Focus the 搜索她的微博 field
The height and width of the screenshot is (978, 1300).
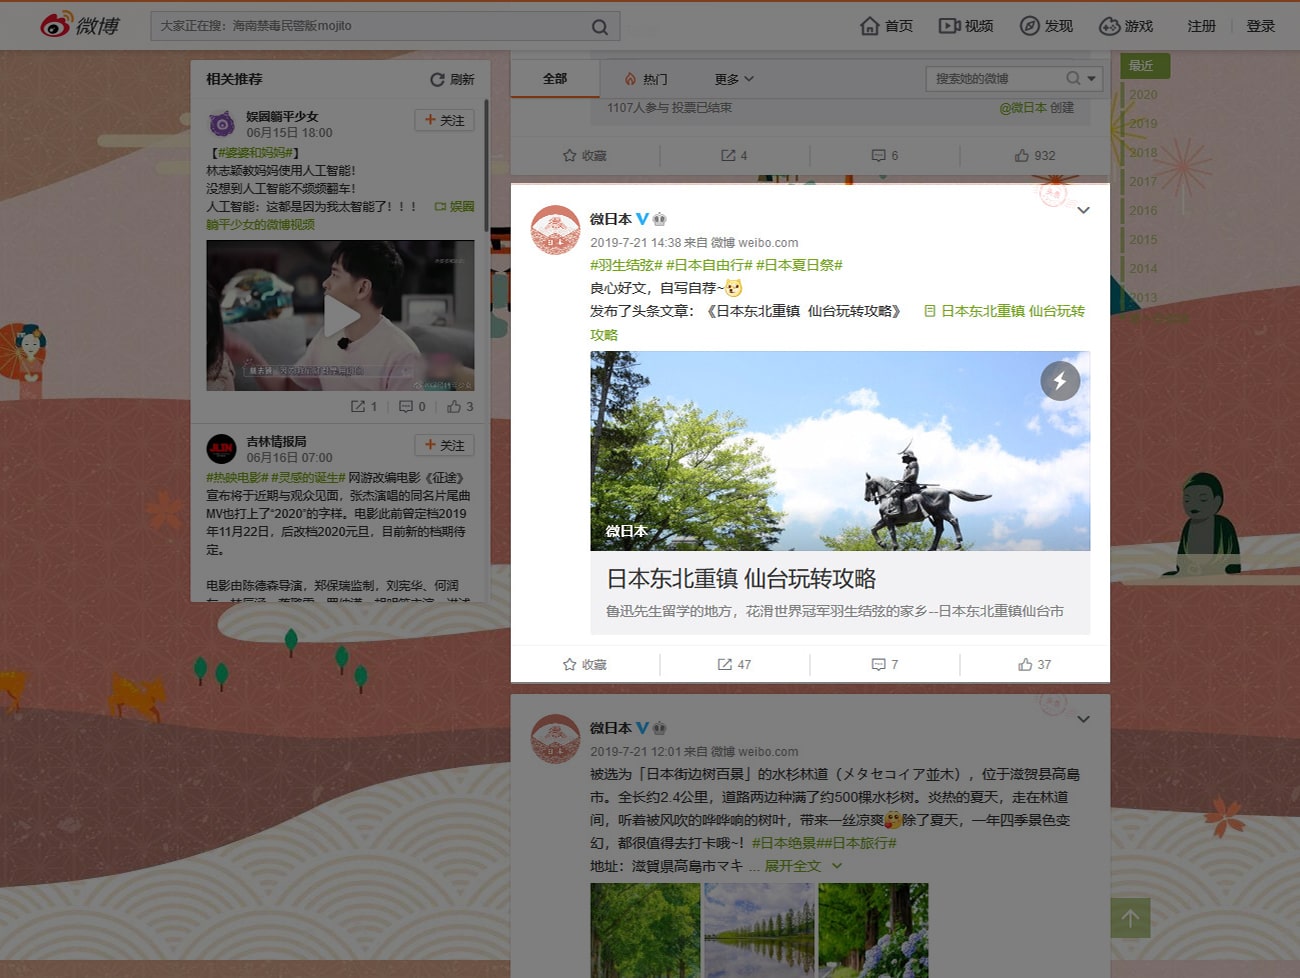click(998, 78)
